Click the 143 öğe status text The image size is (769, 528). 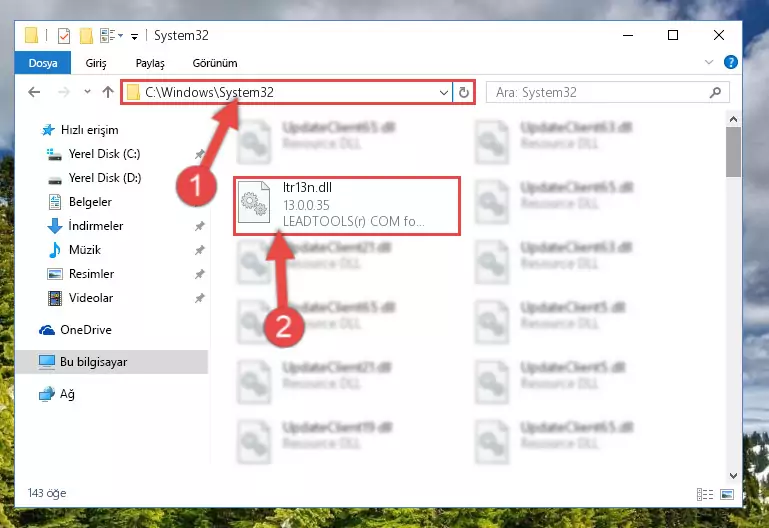[47, 493]
